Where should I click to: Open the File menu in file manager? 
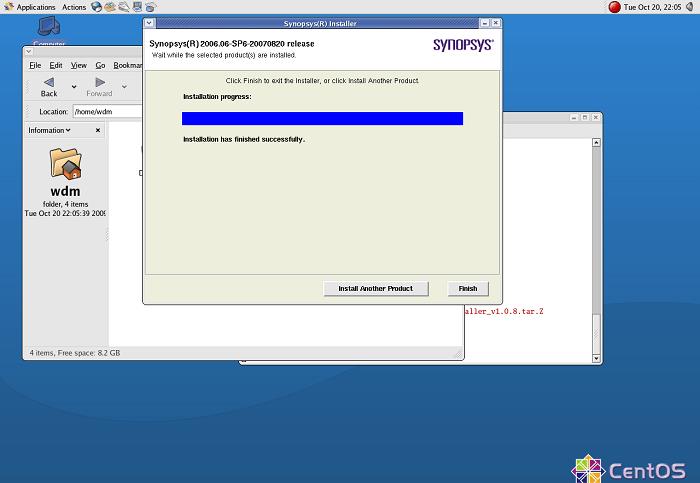(x=35, y=65)
